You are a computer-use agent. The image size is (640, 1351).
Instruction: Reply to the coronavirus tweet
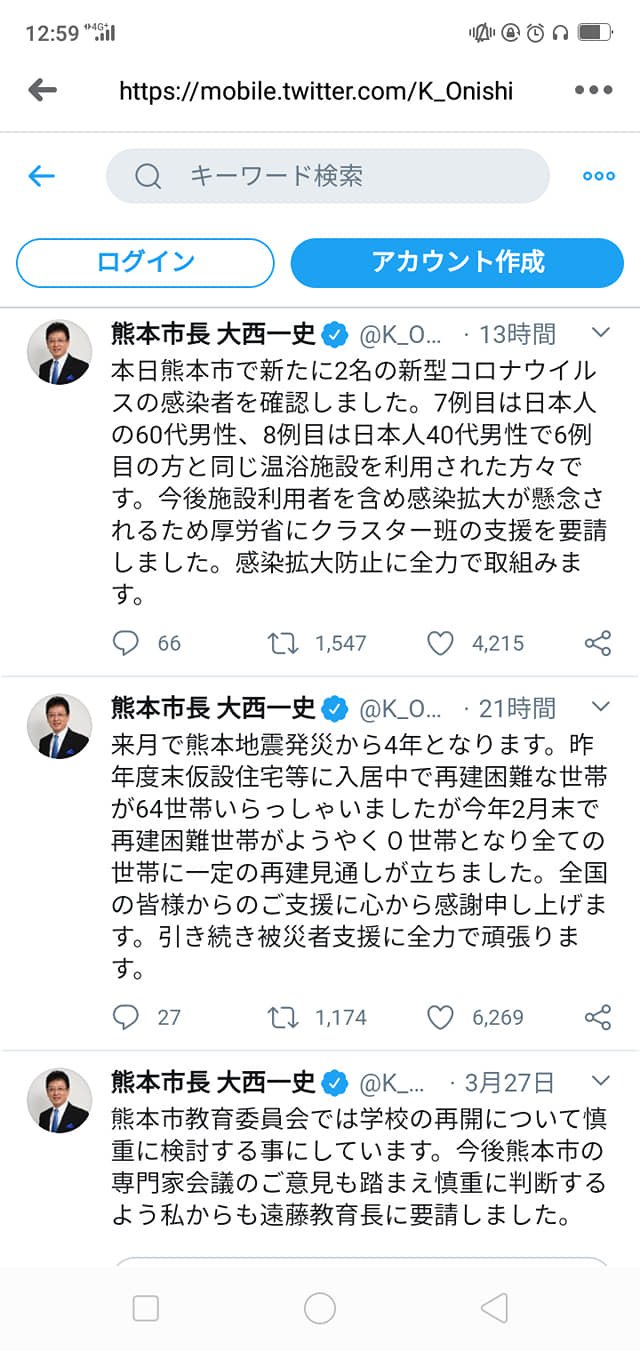pyautogui.click(x=126, y=643)
